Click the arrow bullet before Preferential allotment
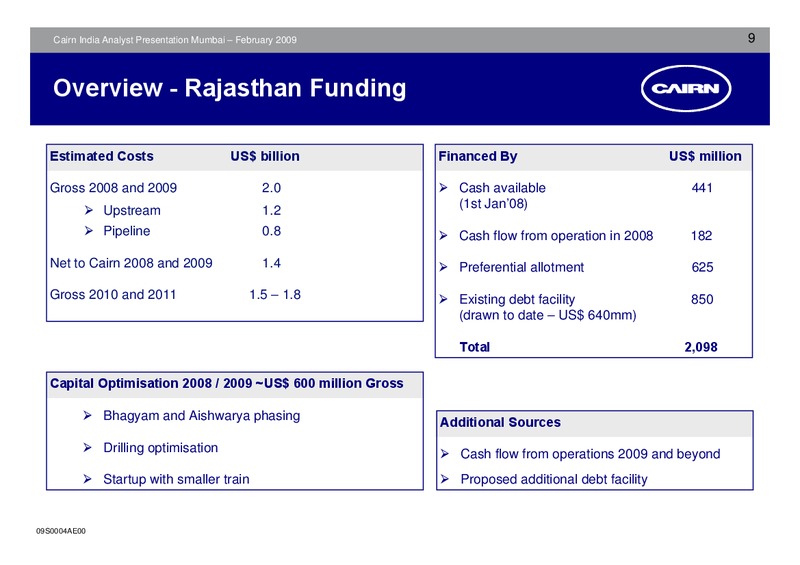The image size is (800, 565). click(x=444, y=267)
